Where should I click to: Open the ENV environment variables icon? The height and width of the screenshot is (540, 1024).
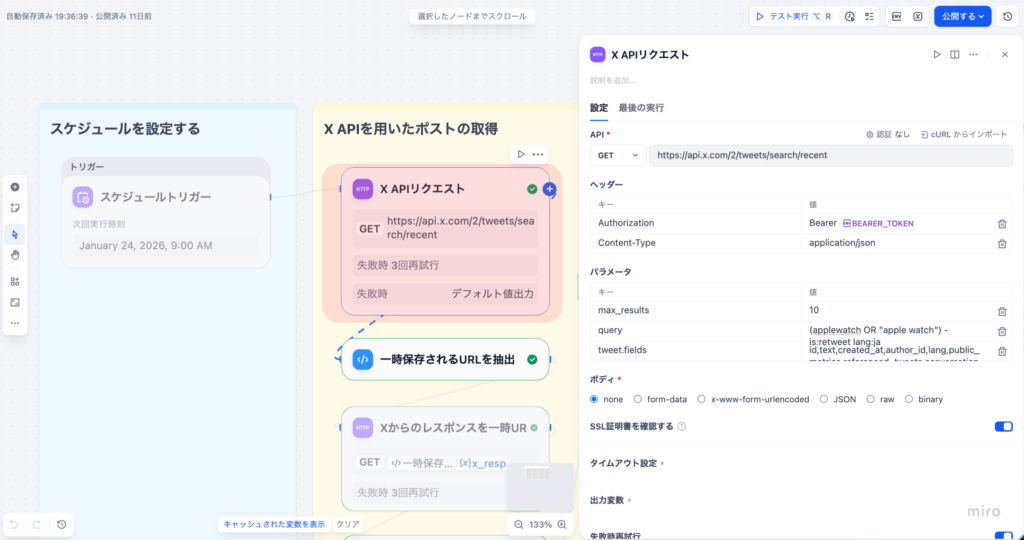click(897, 16)
